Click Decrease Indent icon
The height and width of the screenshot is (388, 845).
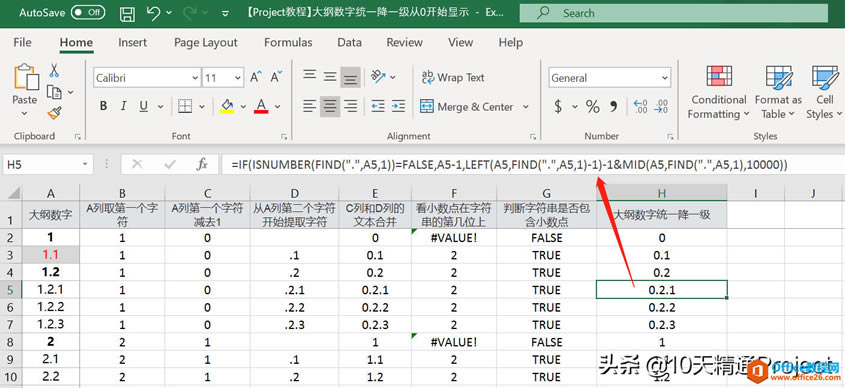point(378,106)
